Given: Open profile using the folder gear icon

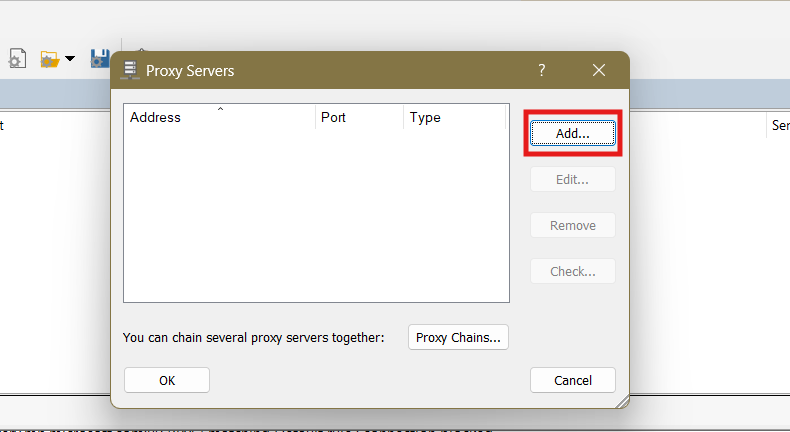Looking at the screenshot, I should coord(49,59).
